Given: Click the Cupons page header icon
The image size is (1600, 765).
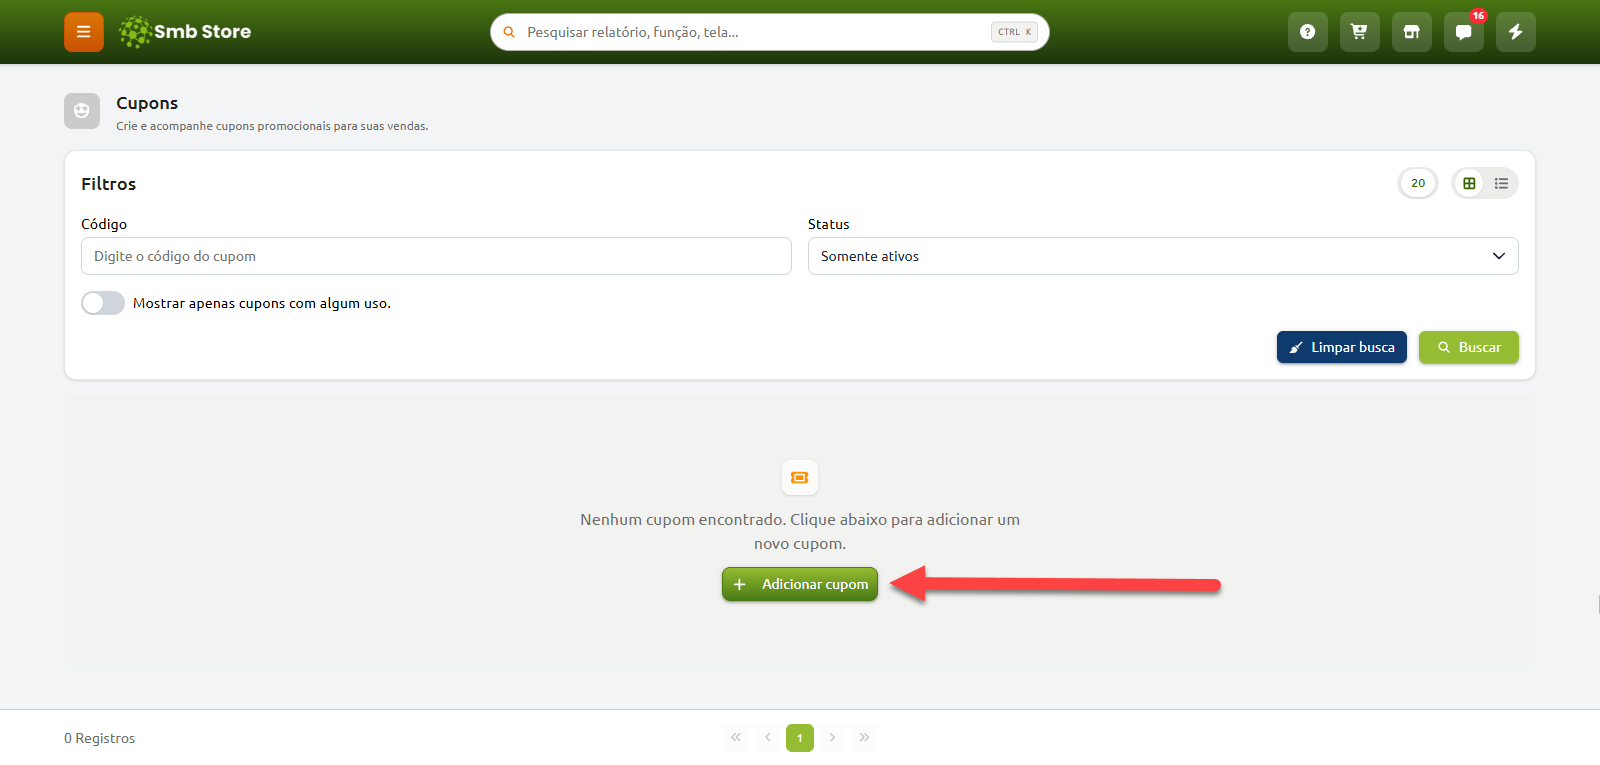Looking at the screenshot, I should pyautogui.click(x=82, y=111).
